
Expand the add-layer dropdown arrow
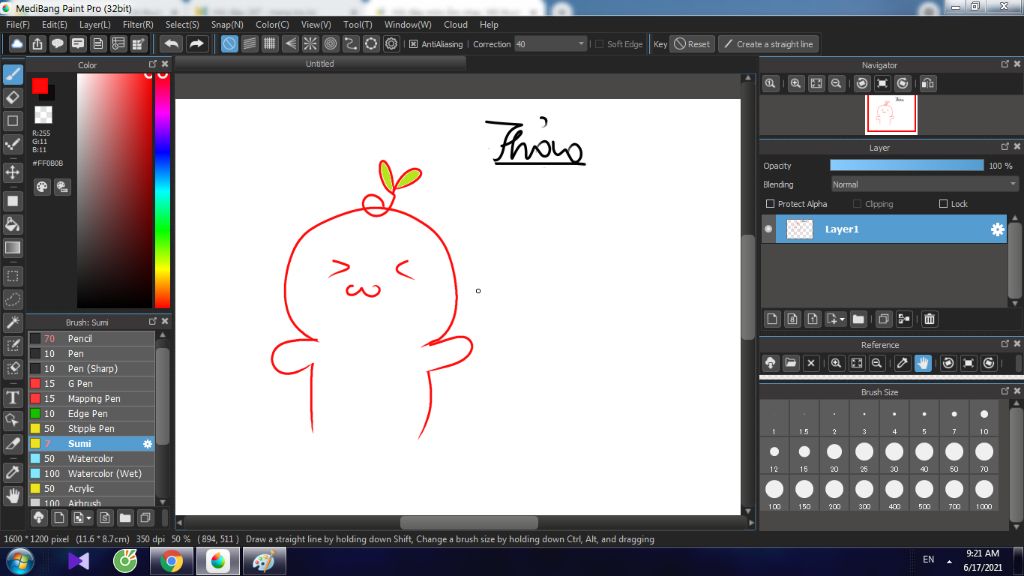[x=842, y=319]
